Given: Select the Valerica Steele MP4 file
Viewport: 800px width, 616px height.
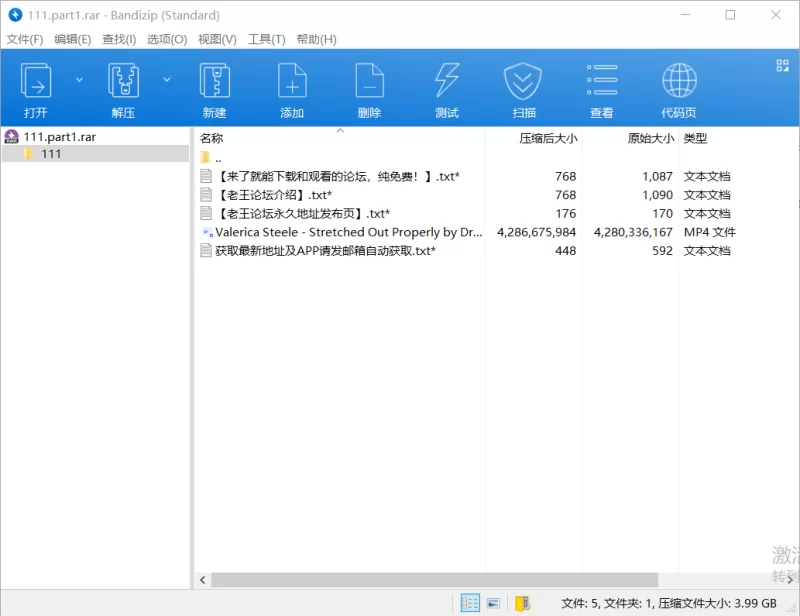Looking at the screenshot, I should pyautogui.click(x=348, y=232).
